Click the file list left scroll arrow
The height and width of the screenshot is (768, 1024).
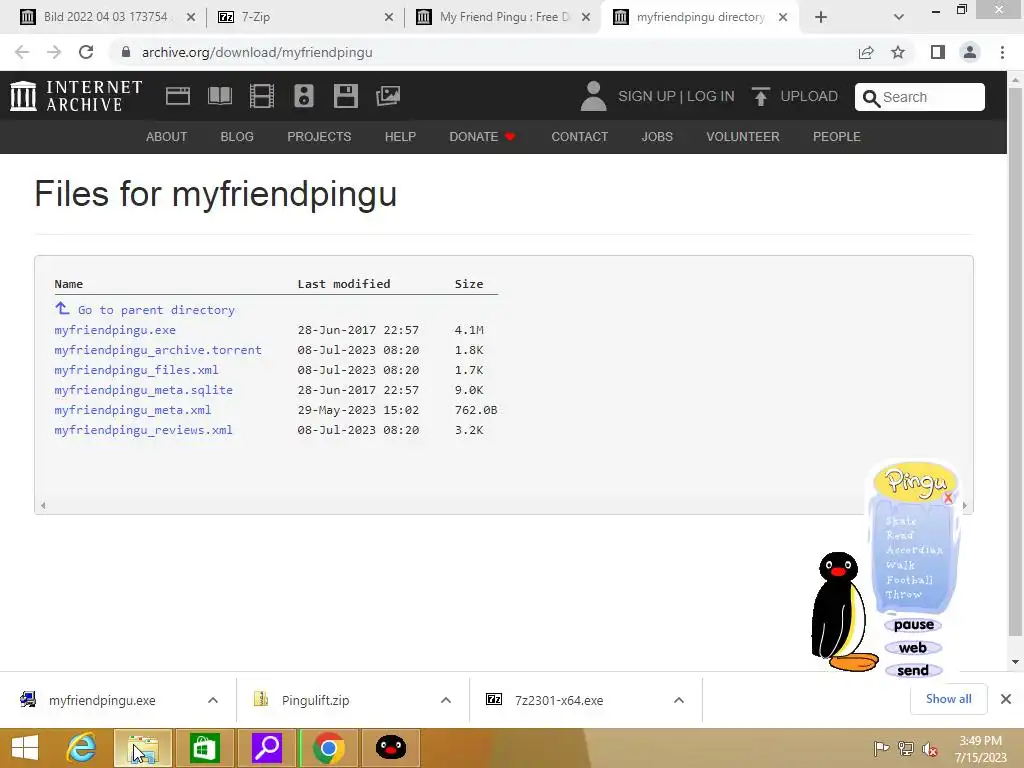point(43,505)
